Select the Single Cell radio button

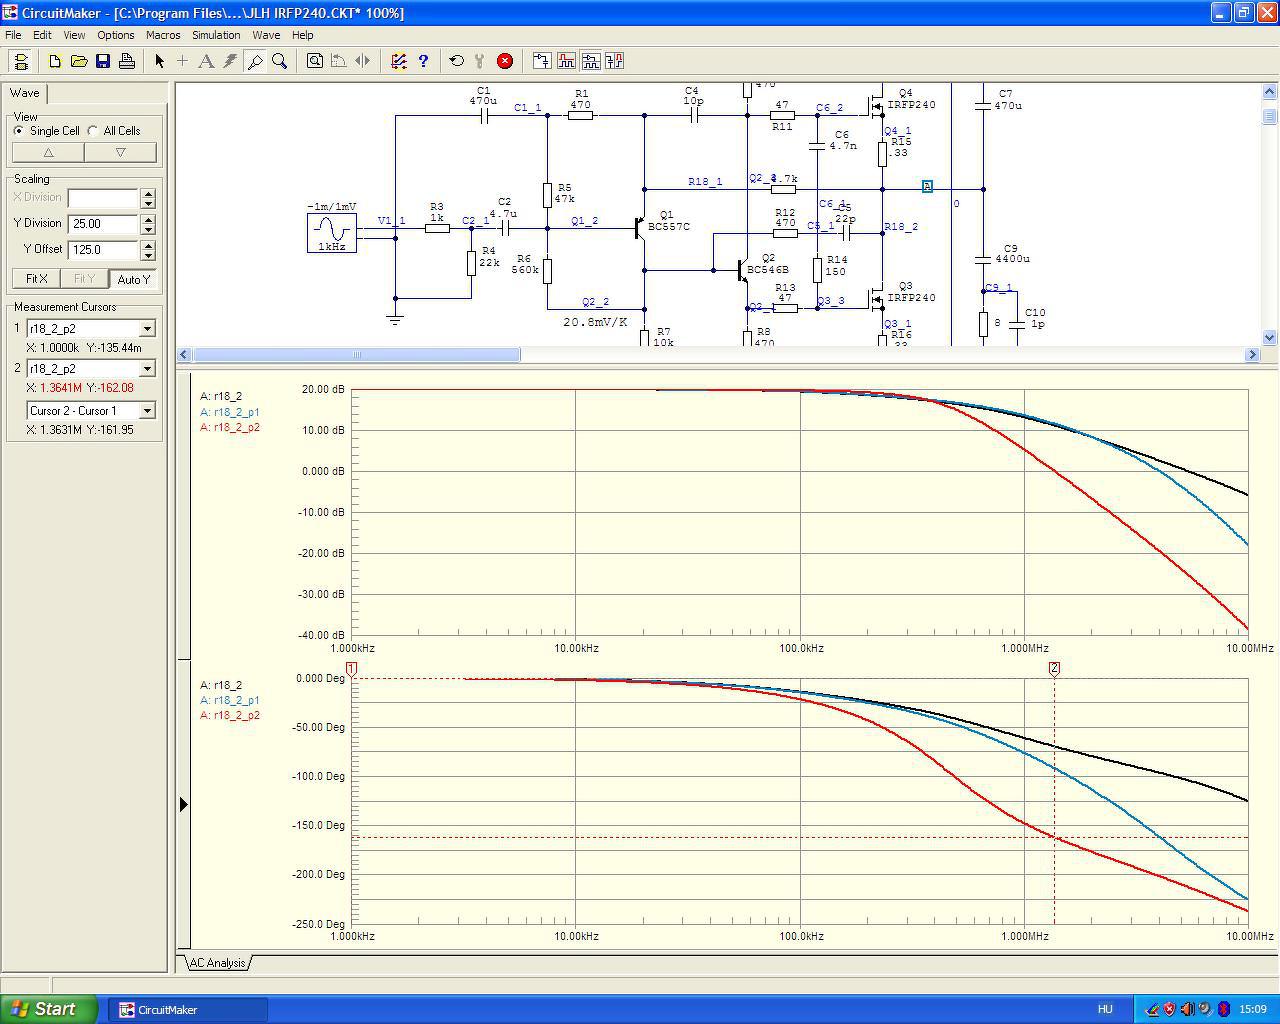coord(19,131)
